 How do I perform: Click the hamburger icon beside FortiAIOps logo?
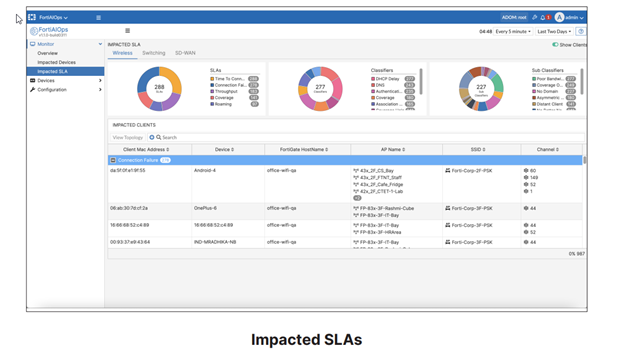(127, 31)
